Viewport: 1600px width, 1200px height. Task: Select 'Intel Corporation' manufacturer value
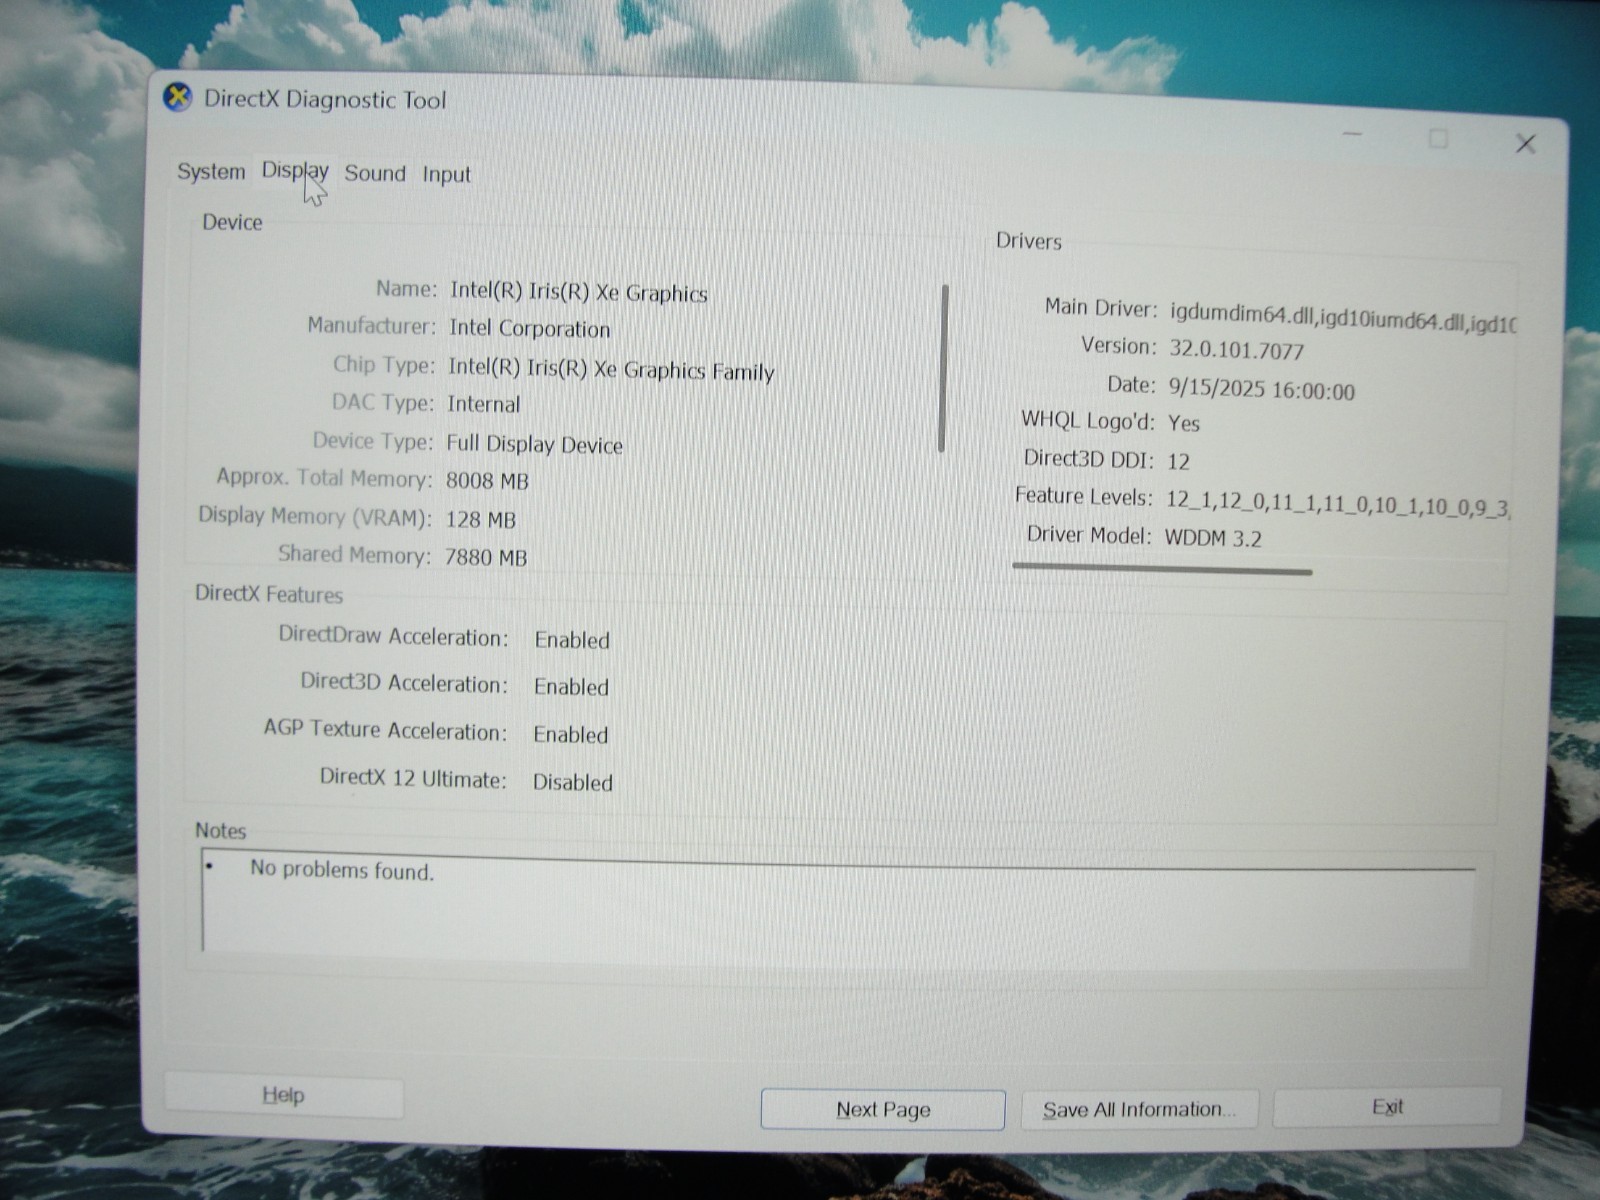coord(529,329)
